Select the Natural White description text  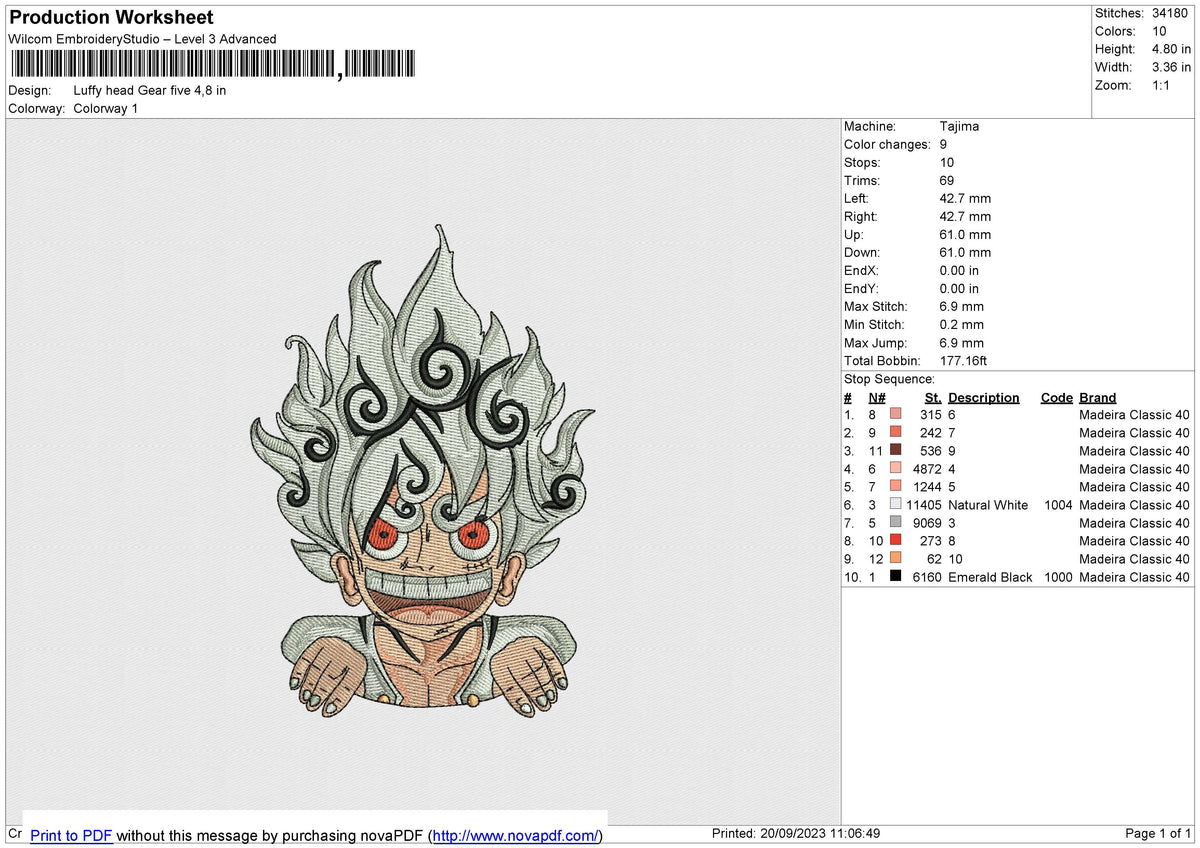click(988, 505)
